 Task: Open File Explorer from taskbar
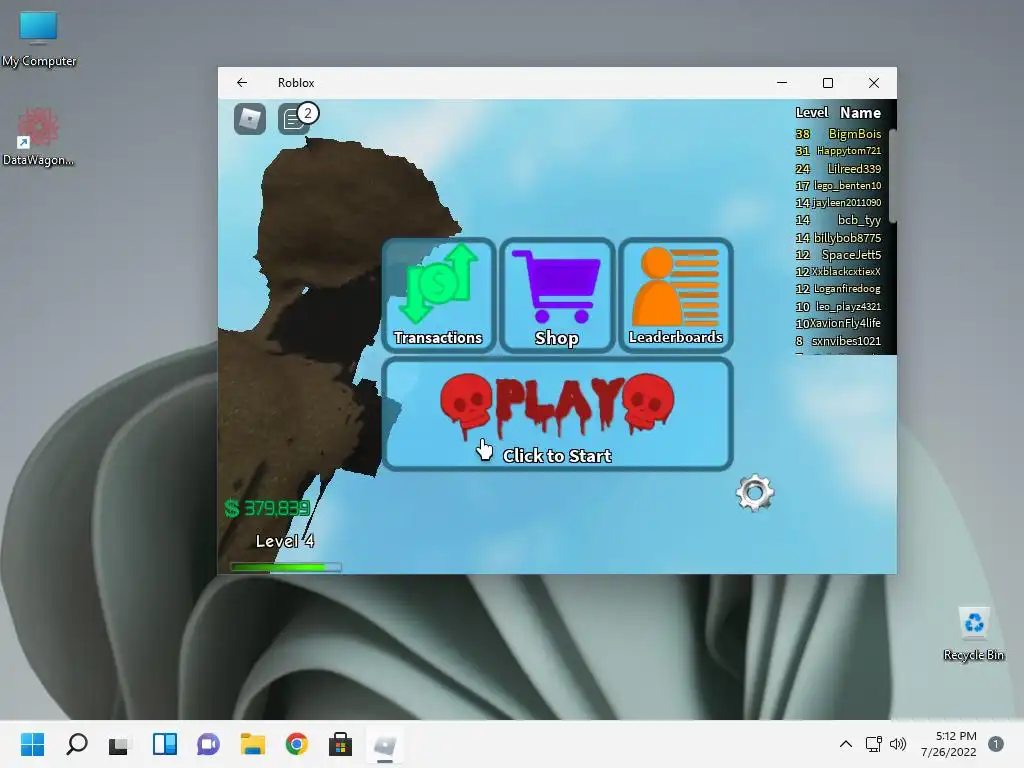pyautogui.click(x=253, y=744)
